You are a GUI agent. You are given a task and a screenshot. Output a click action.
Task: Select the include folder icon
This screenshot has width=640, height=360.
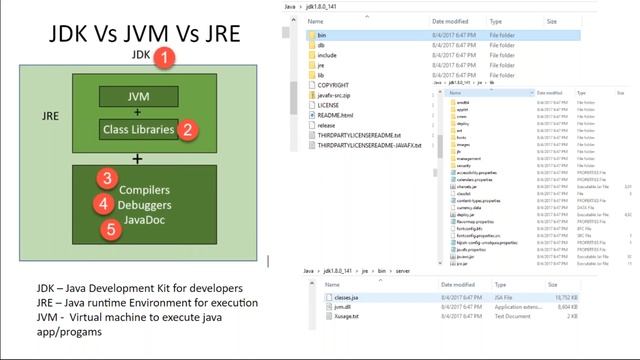(312, 55)
